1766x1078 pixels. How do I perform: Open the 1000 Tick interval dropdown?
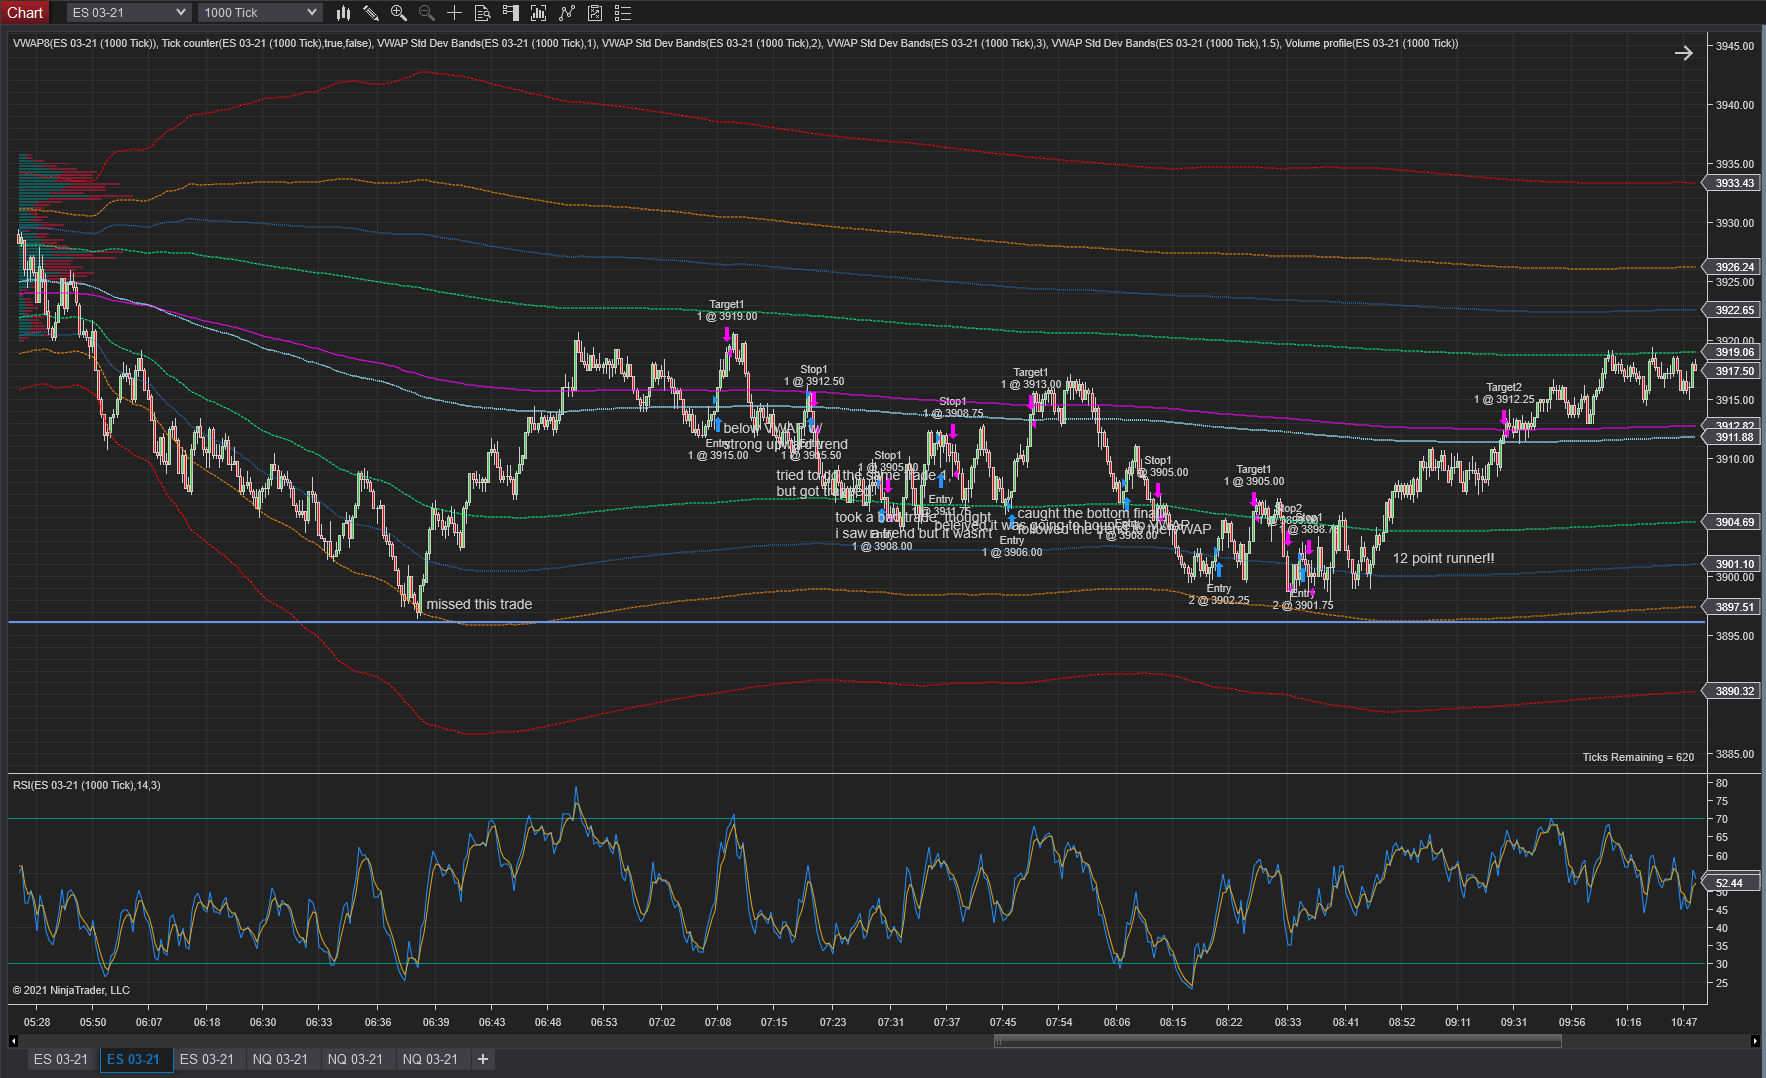point(260,13)
